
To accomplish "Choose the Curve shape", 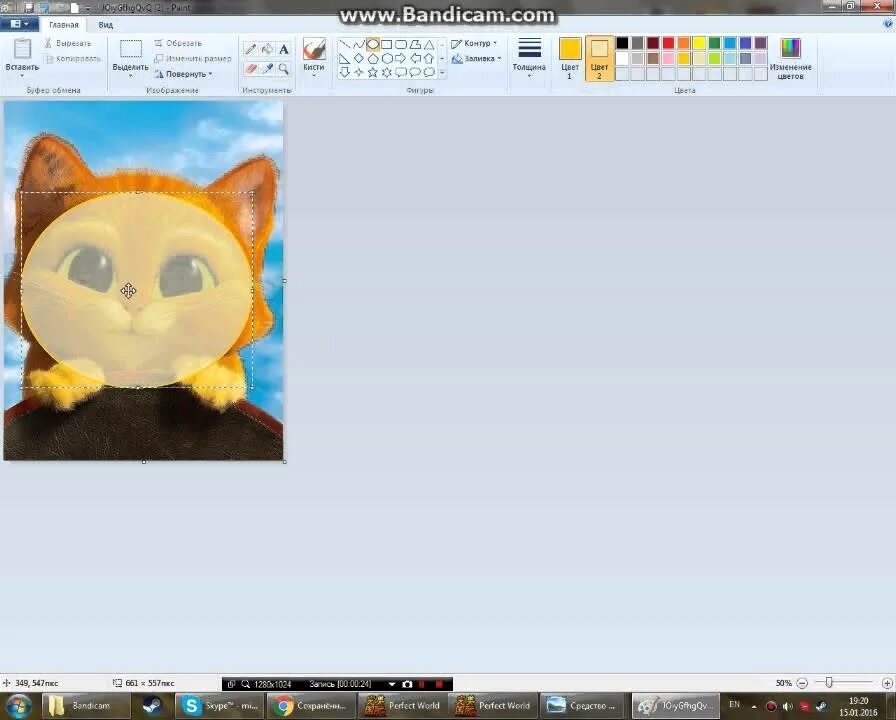I will click(x=359, y=44).
